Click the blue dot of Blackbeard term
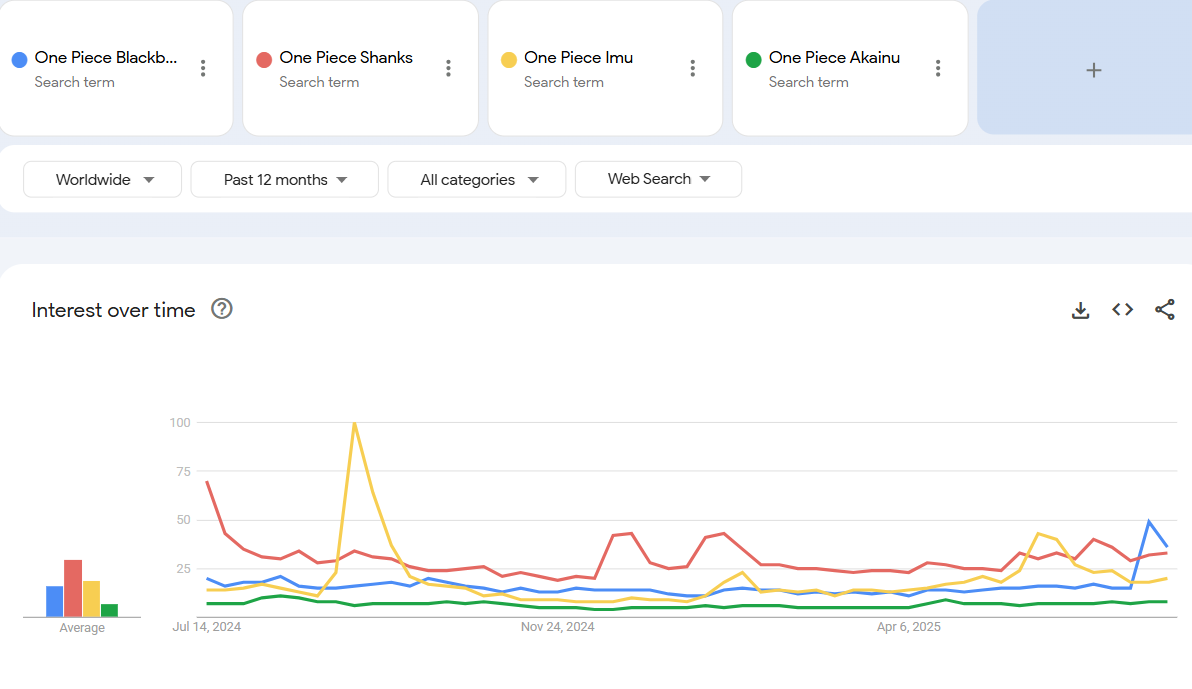The height and width of the screenshot is (689, 1192). 20,59
